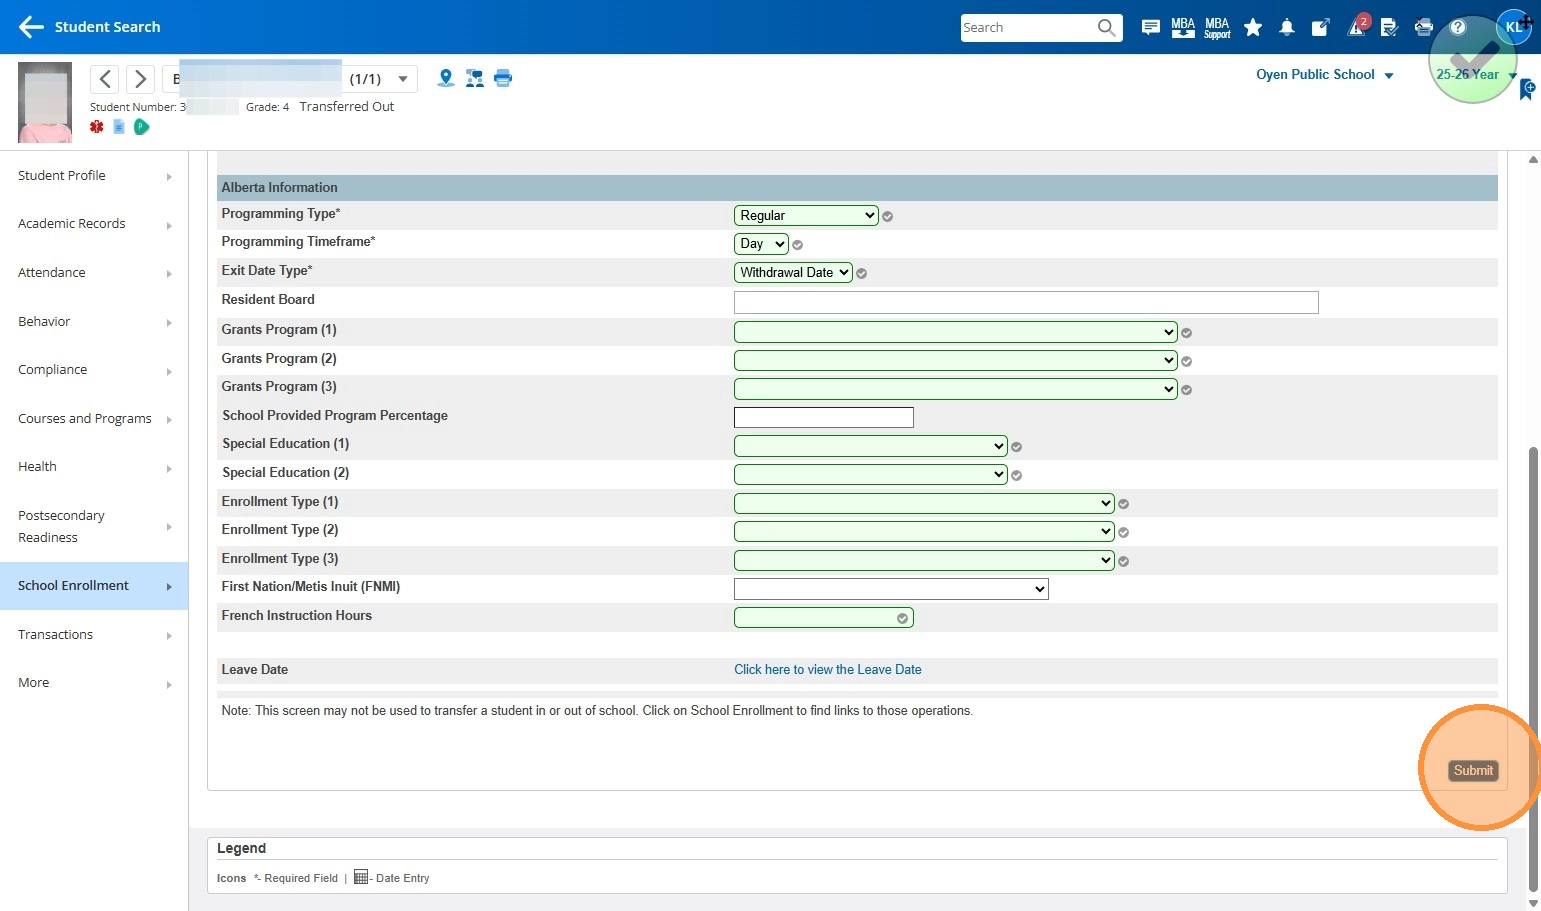Click the Resident Board text field
This screenshot has width=1541, height=911.
1025,302
